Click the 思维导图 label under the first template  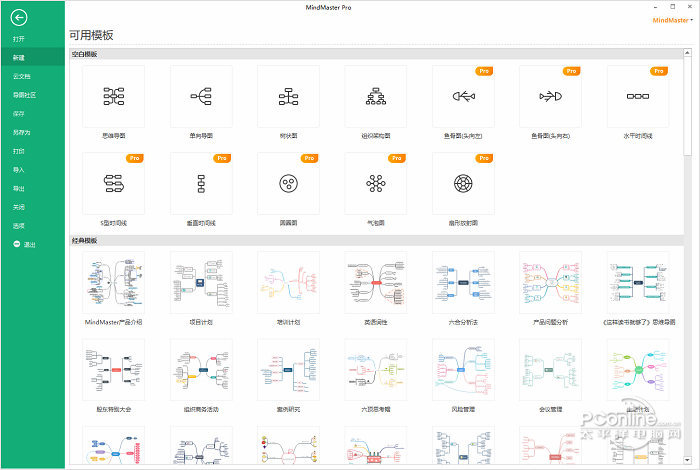point(114,136)
